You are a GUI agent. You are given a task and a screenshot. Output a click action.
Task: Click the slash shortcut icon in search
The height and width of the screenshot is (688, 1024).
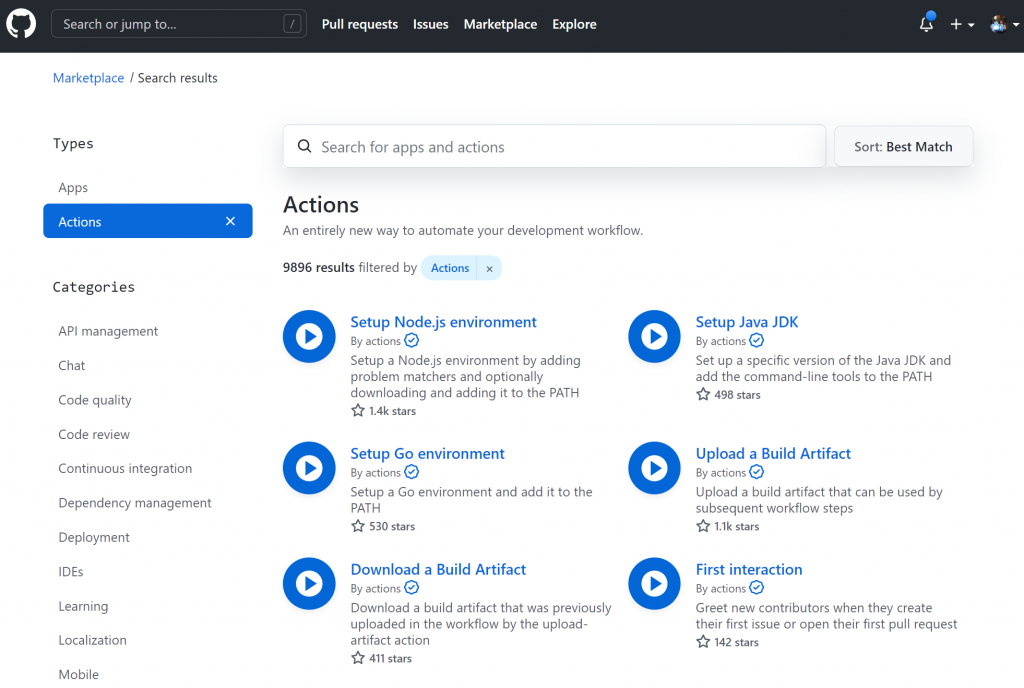tap(292, 24)
